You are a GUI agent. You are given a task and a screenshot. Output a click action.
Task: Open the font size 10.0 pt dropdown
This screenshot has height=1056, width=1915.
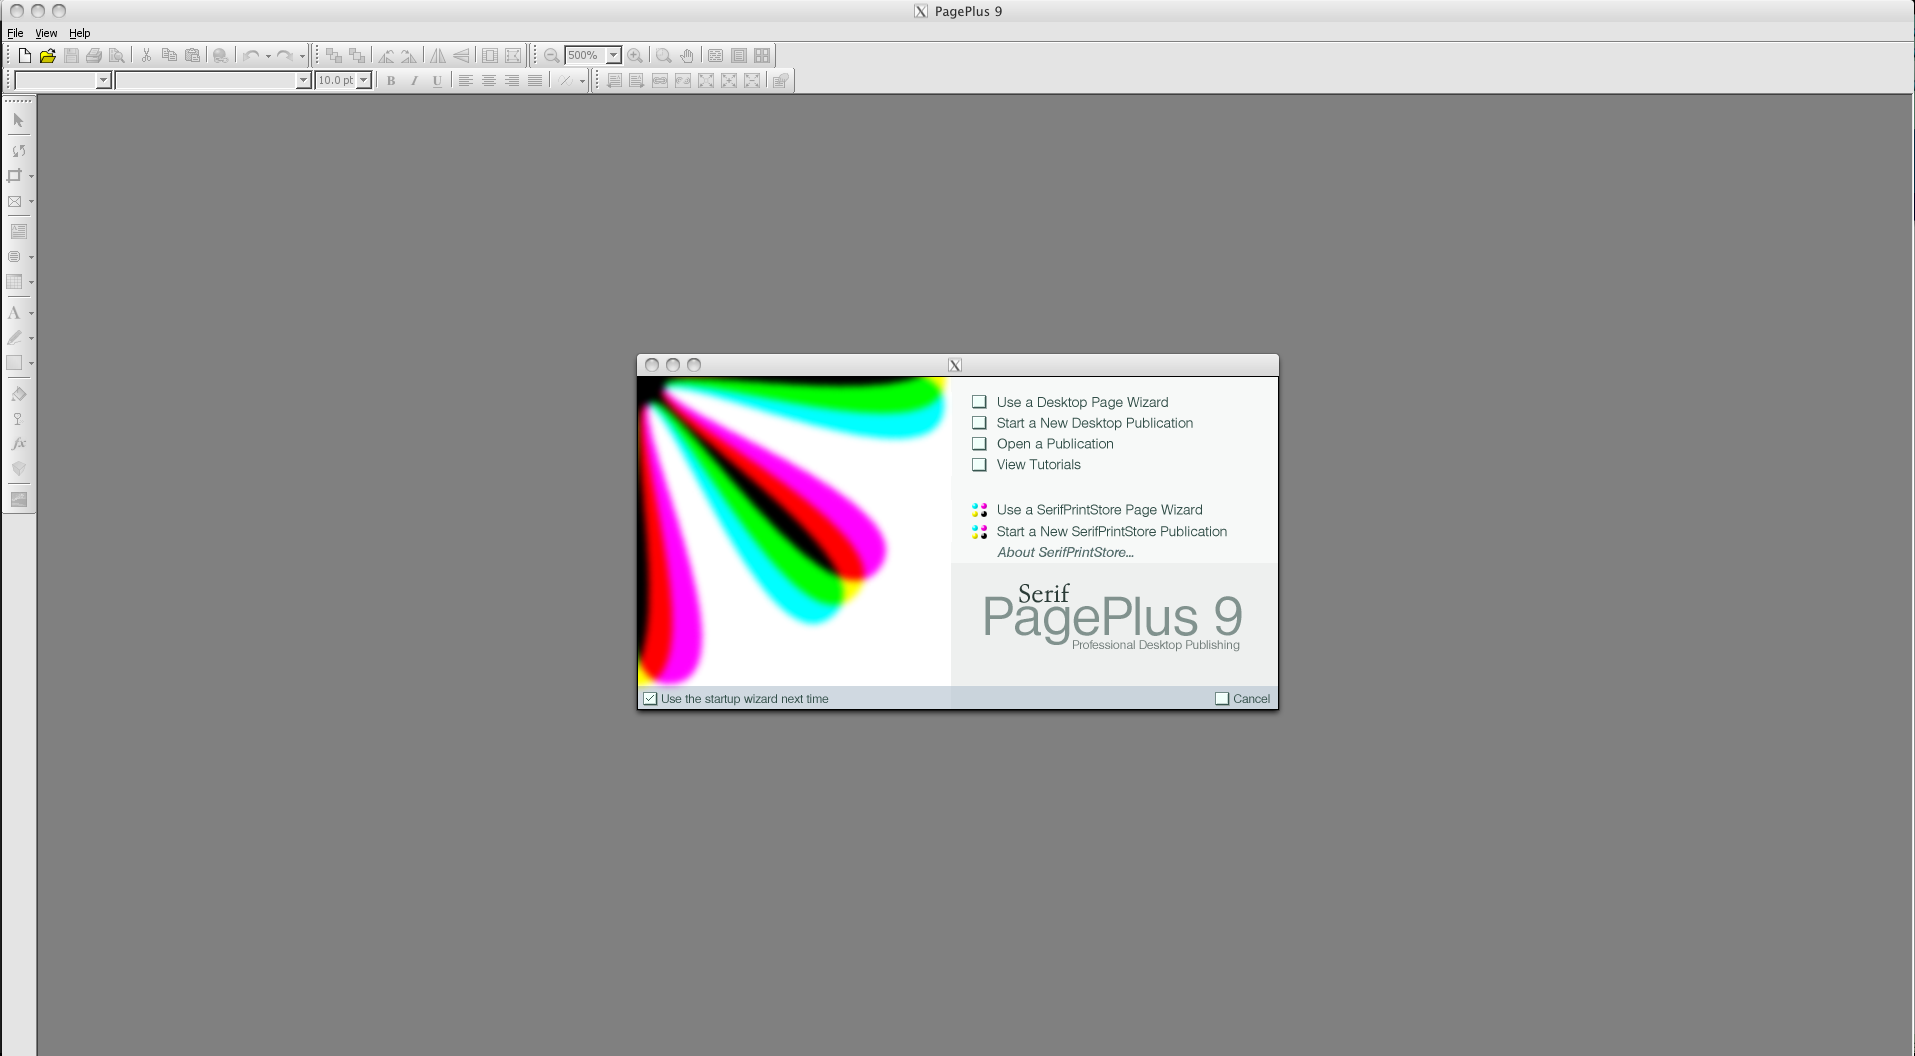tap(364, 81)
